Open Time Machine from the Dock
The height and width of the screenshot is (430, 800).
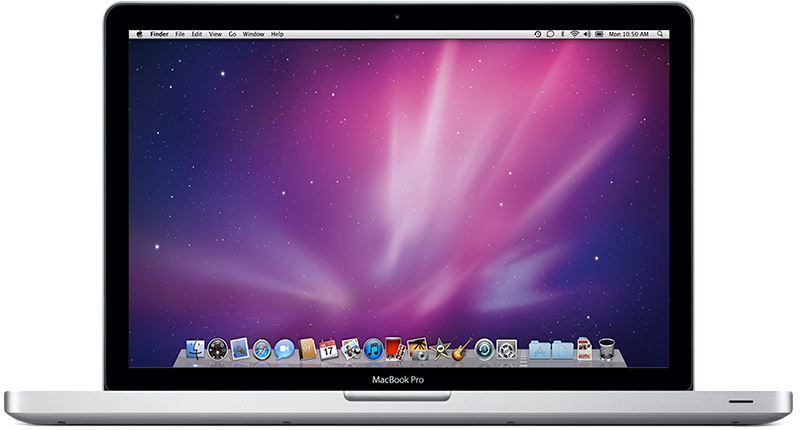484,350
